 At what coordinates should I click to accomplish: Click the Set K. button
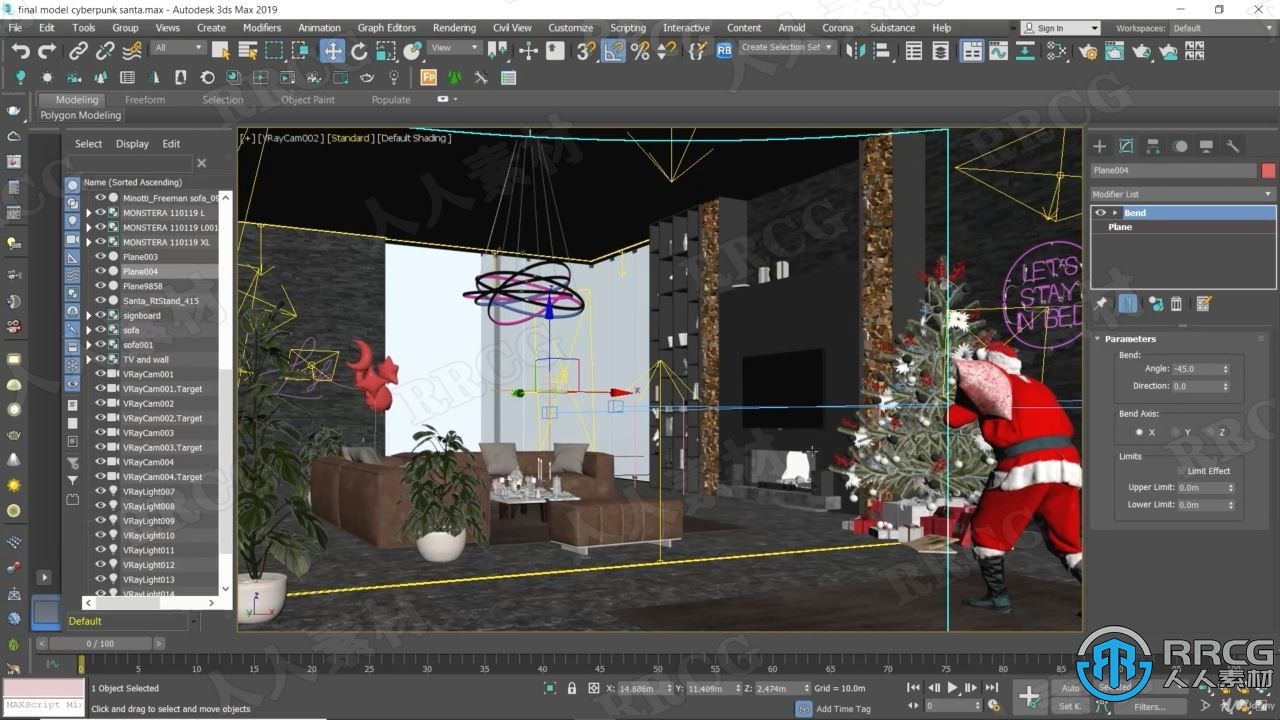[x=1071, y=706]
